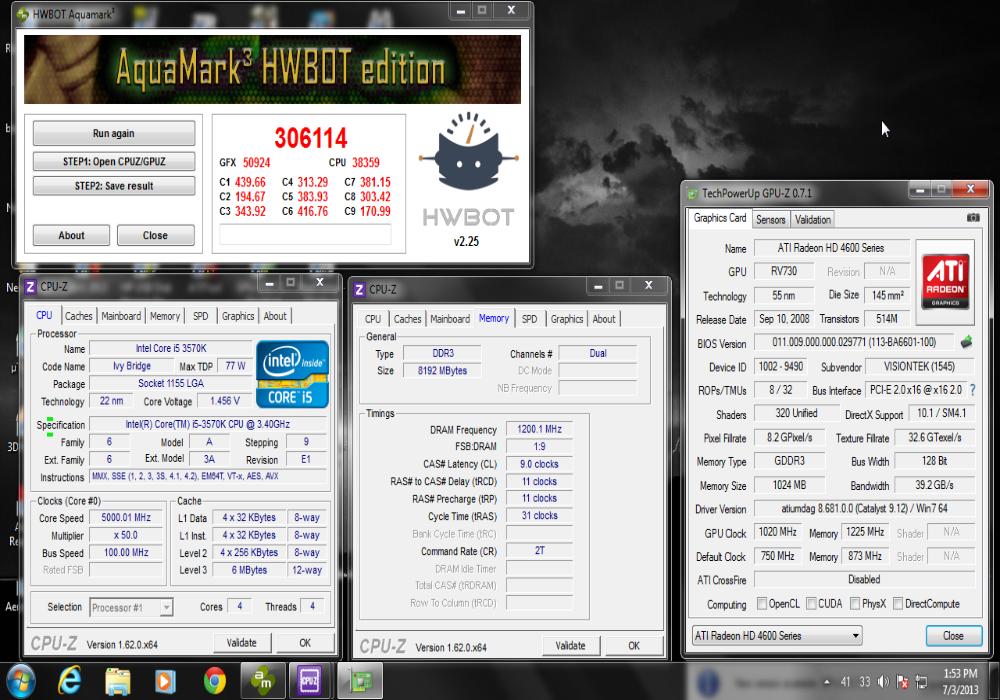This screenshot has height=700, width=1000.
Task: Enable the CUDA checkbox in GPU-Z
Action: 811,603
